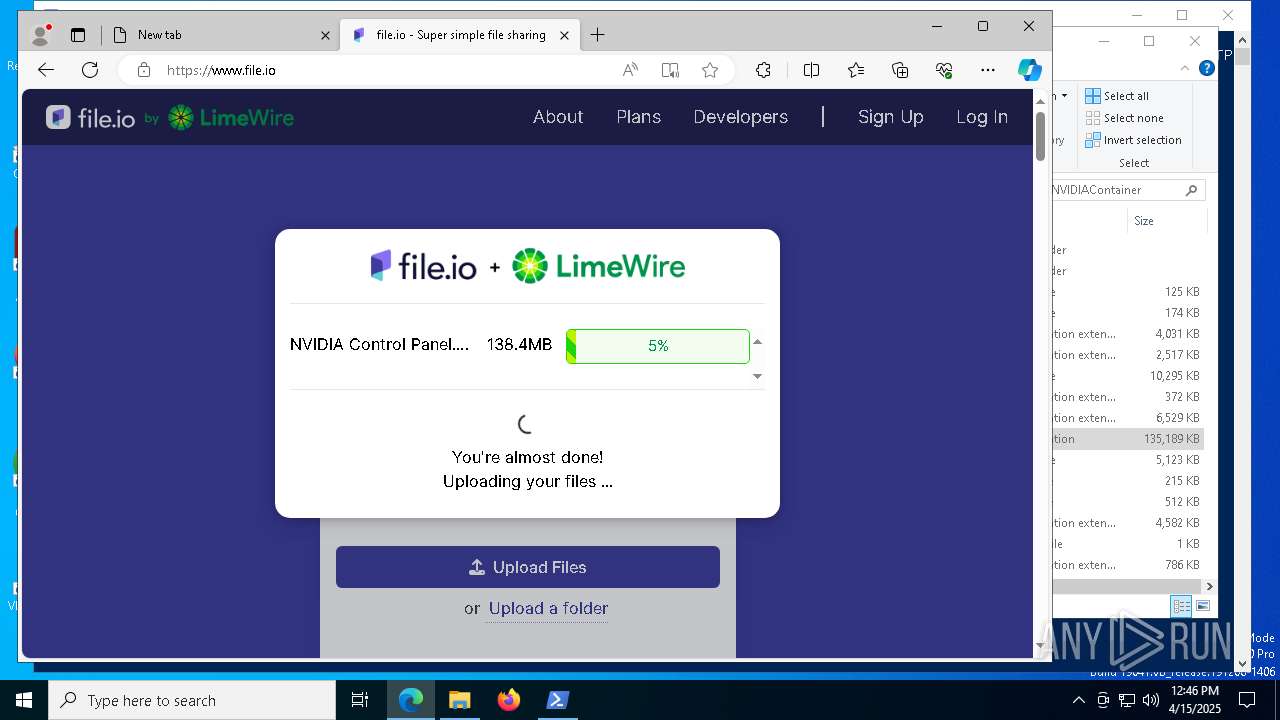This screenshot has height=720, width=1280.
Task: Open Split screen view in Edge
Action: pos(811,70)
